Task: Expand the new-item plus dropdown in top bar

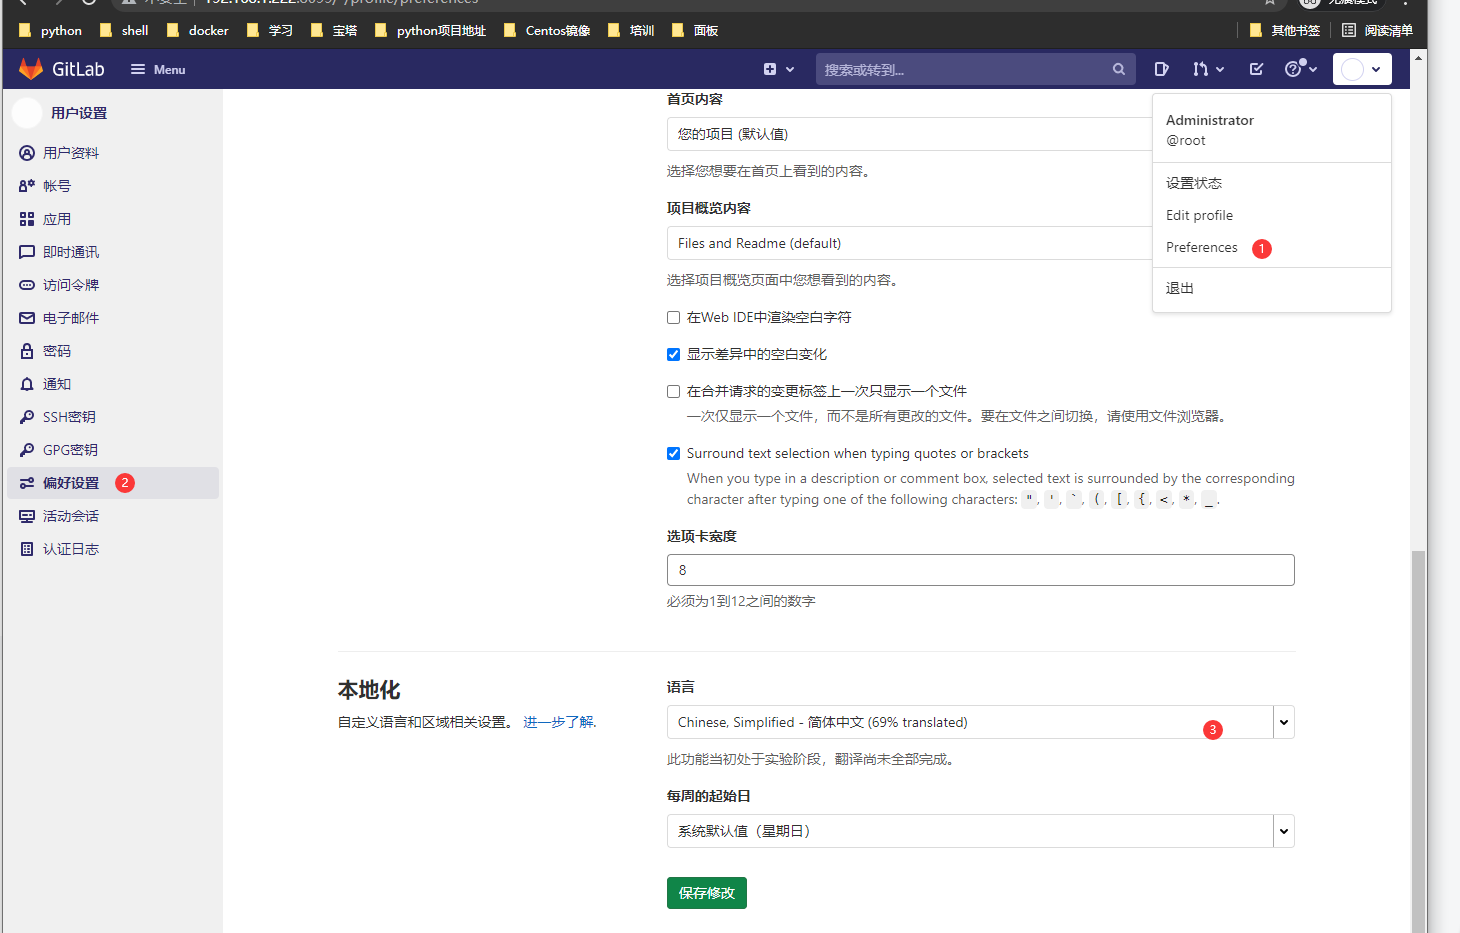Action: click(779, 69)
